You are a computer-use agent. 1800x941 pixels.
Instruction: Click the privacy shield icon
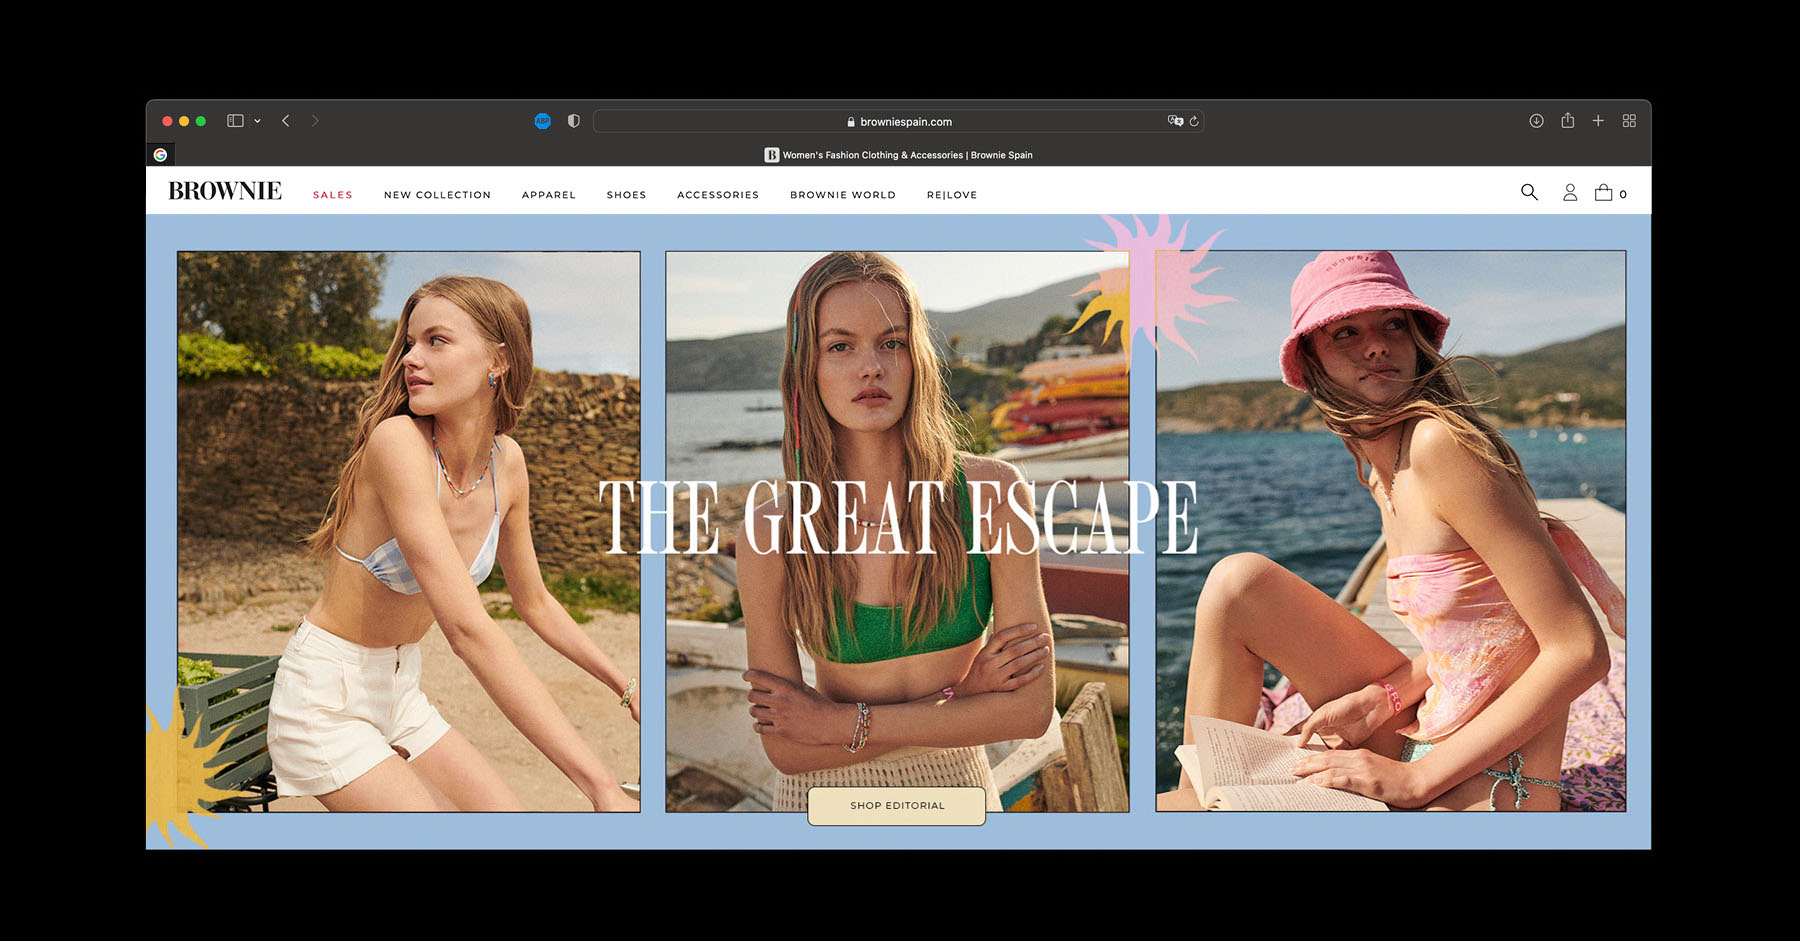(x=573, y=121)
